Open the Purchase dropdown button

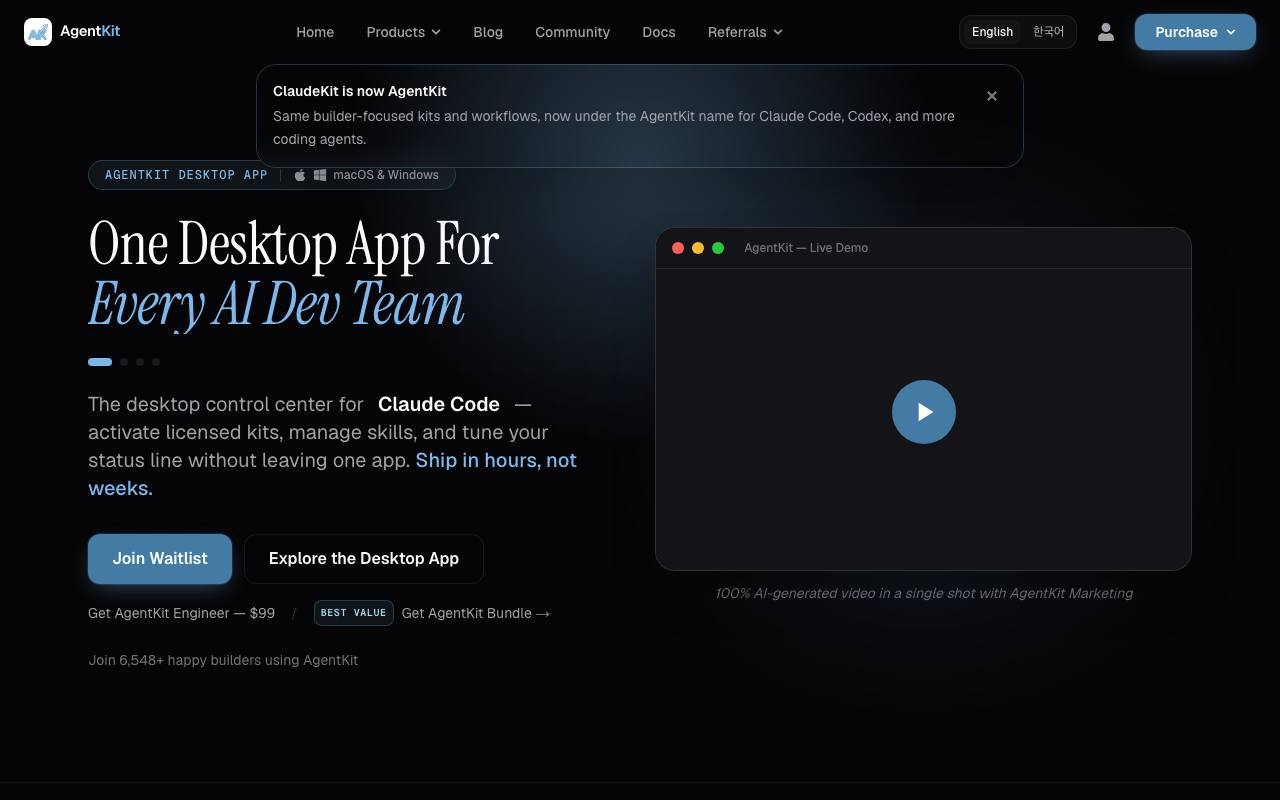[1195, 32]
